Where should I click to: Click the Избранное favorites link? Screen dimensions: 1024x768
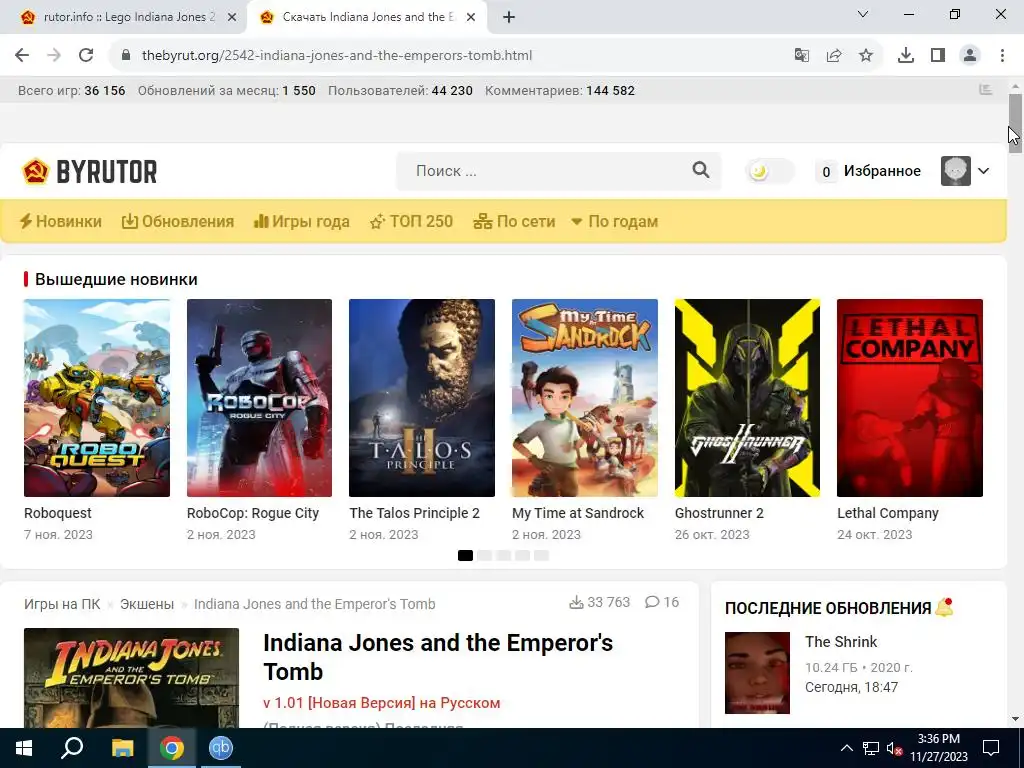click(x=882, y=171)
